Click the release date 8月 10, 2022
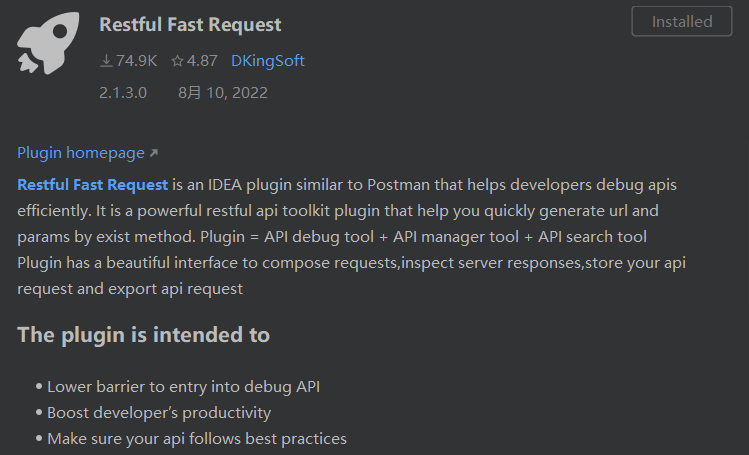 [x=223, y=93]
